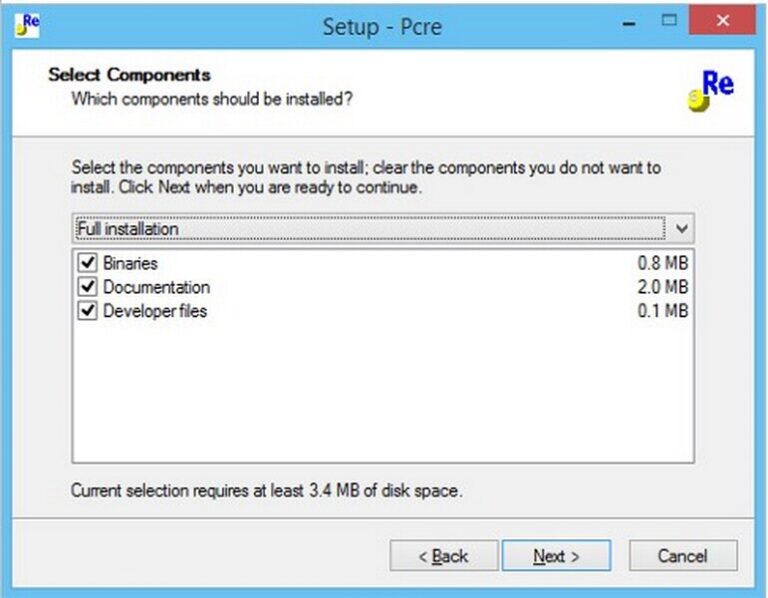This screenshot has height=598, width=768.
Task: Select the Documentation component label
Action: (x=156, y=287)
